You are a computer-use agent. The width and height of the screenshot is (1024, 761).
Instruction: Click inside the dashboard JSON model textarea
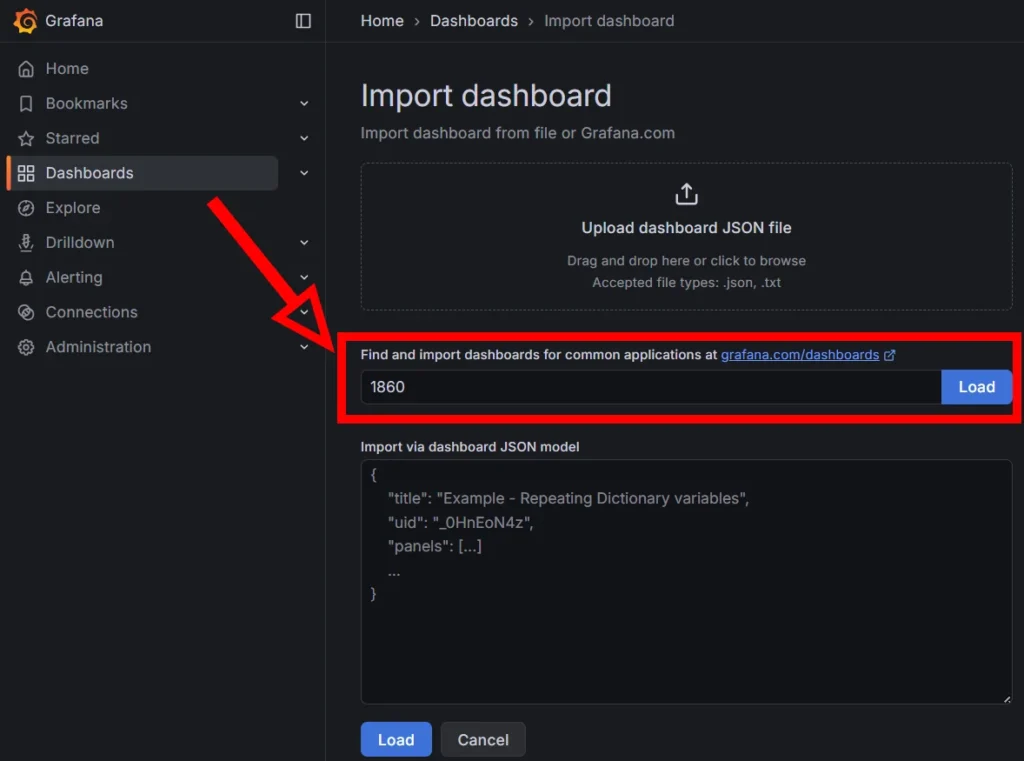(686, 620)
